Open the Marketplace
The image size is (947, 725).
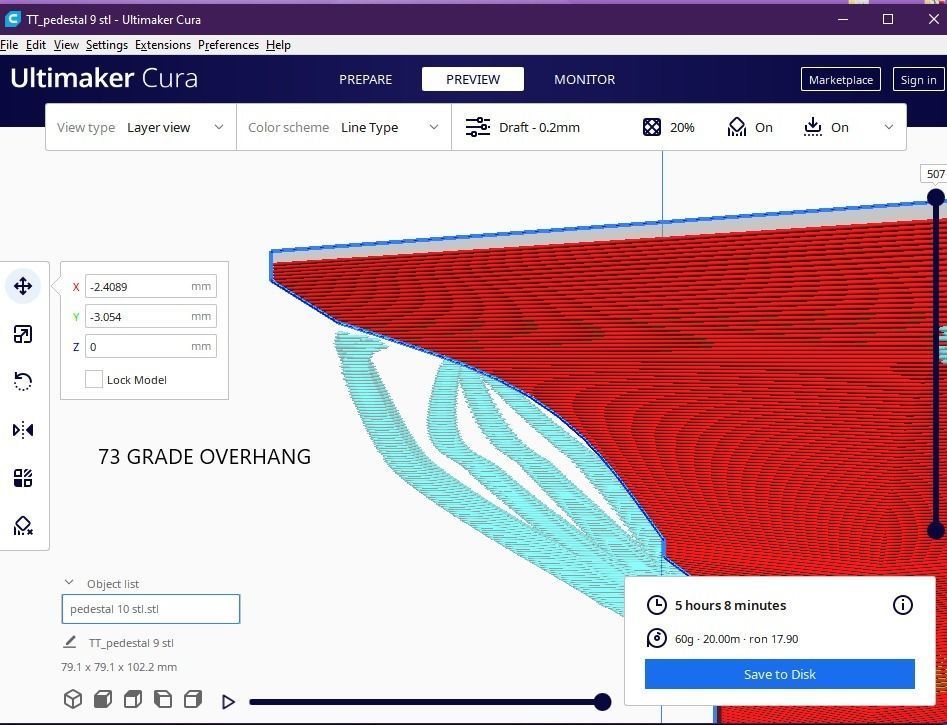click(841, 79)
